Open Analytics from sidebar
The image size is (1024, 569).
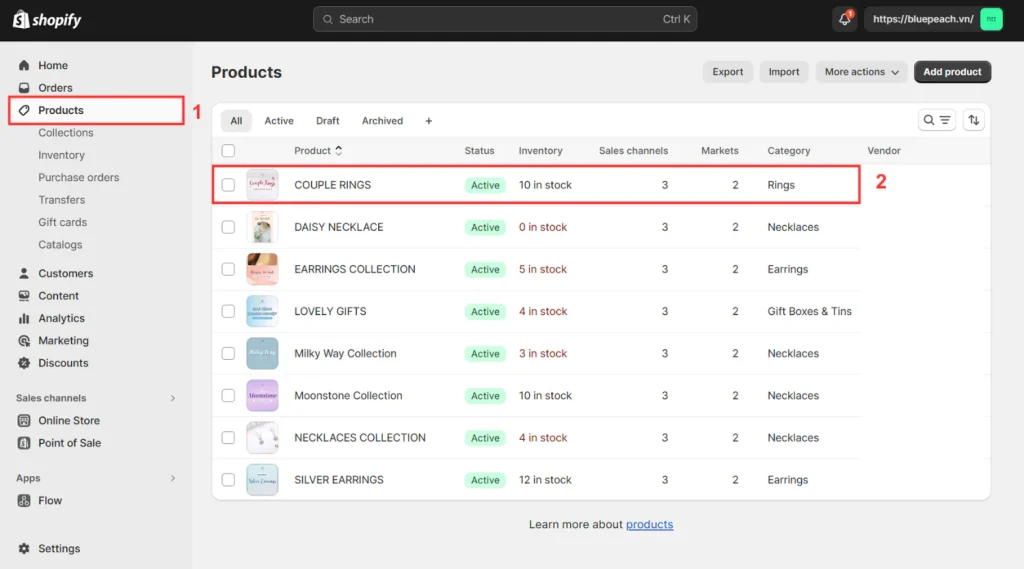tap(61, 318)
